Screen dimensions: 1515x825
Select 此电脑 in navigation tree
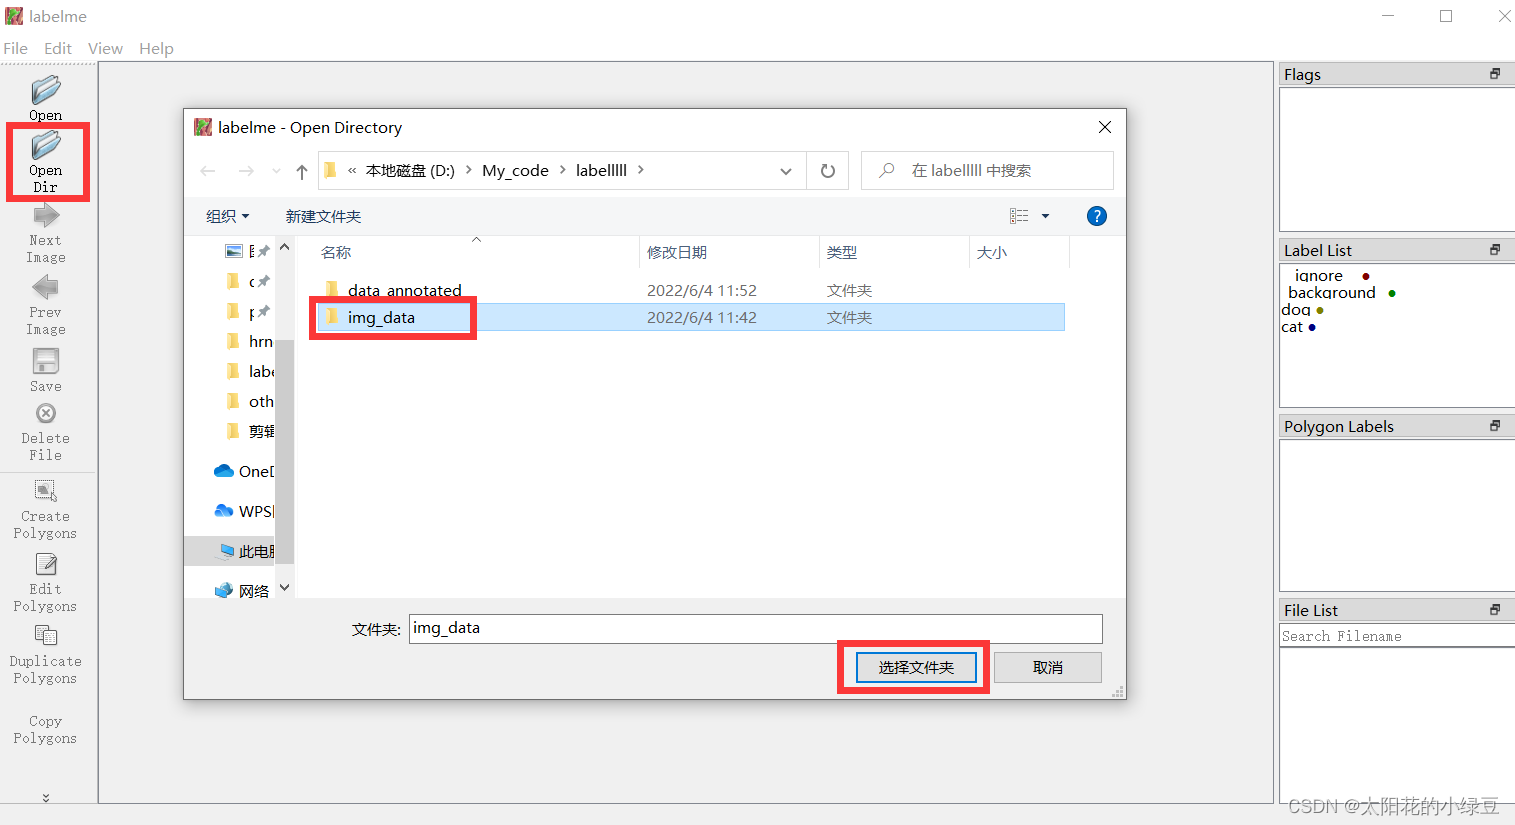pyautogui.click(x=246, y=551)
